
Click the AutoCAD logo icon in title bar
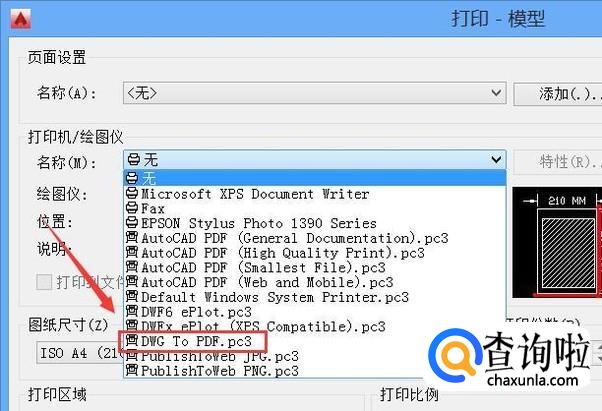point(21,18)
